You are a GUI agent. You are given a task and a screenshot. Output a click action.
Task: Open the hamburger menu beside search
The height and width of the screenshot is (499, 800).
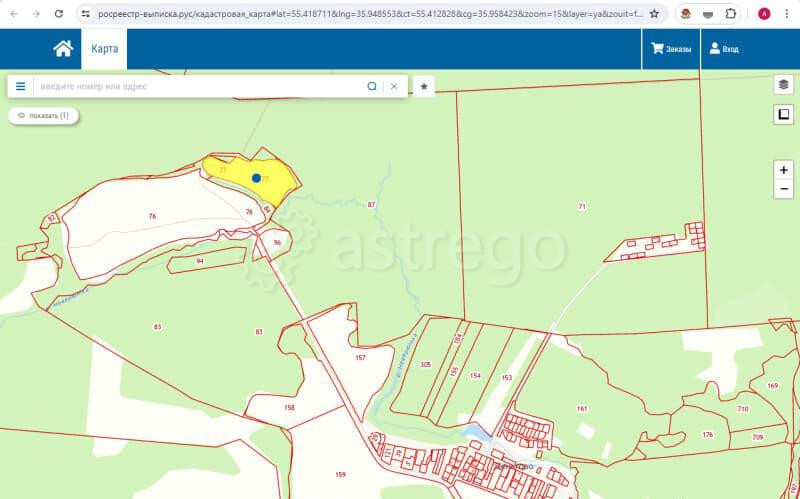(x=20, y=86)
